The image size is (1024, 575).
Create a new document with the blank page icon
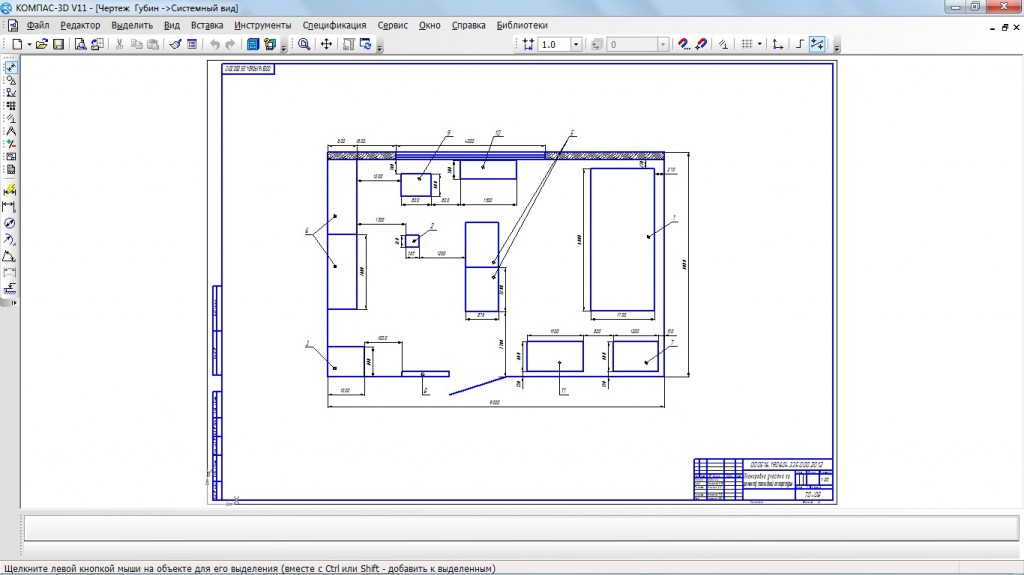(18, 44)
